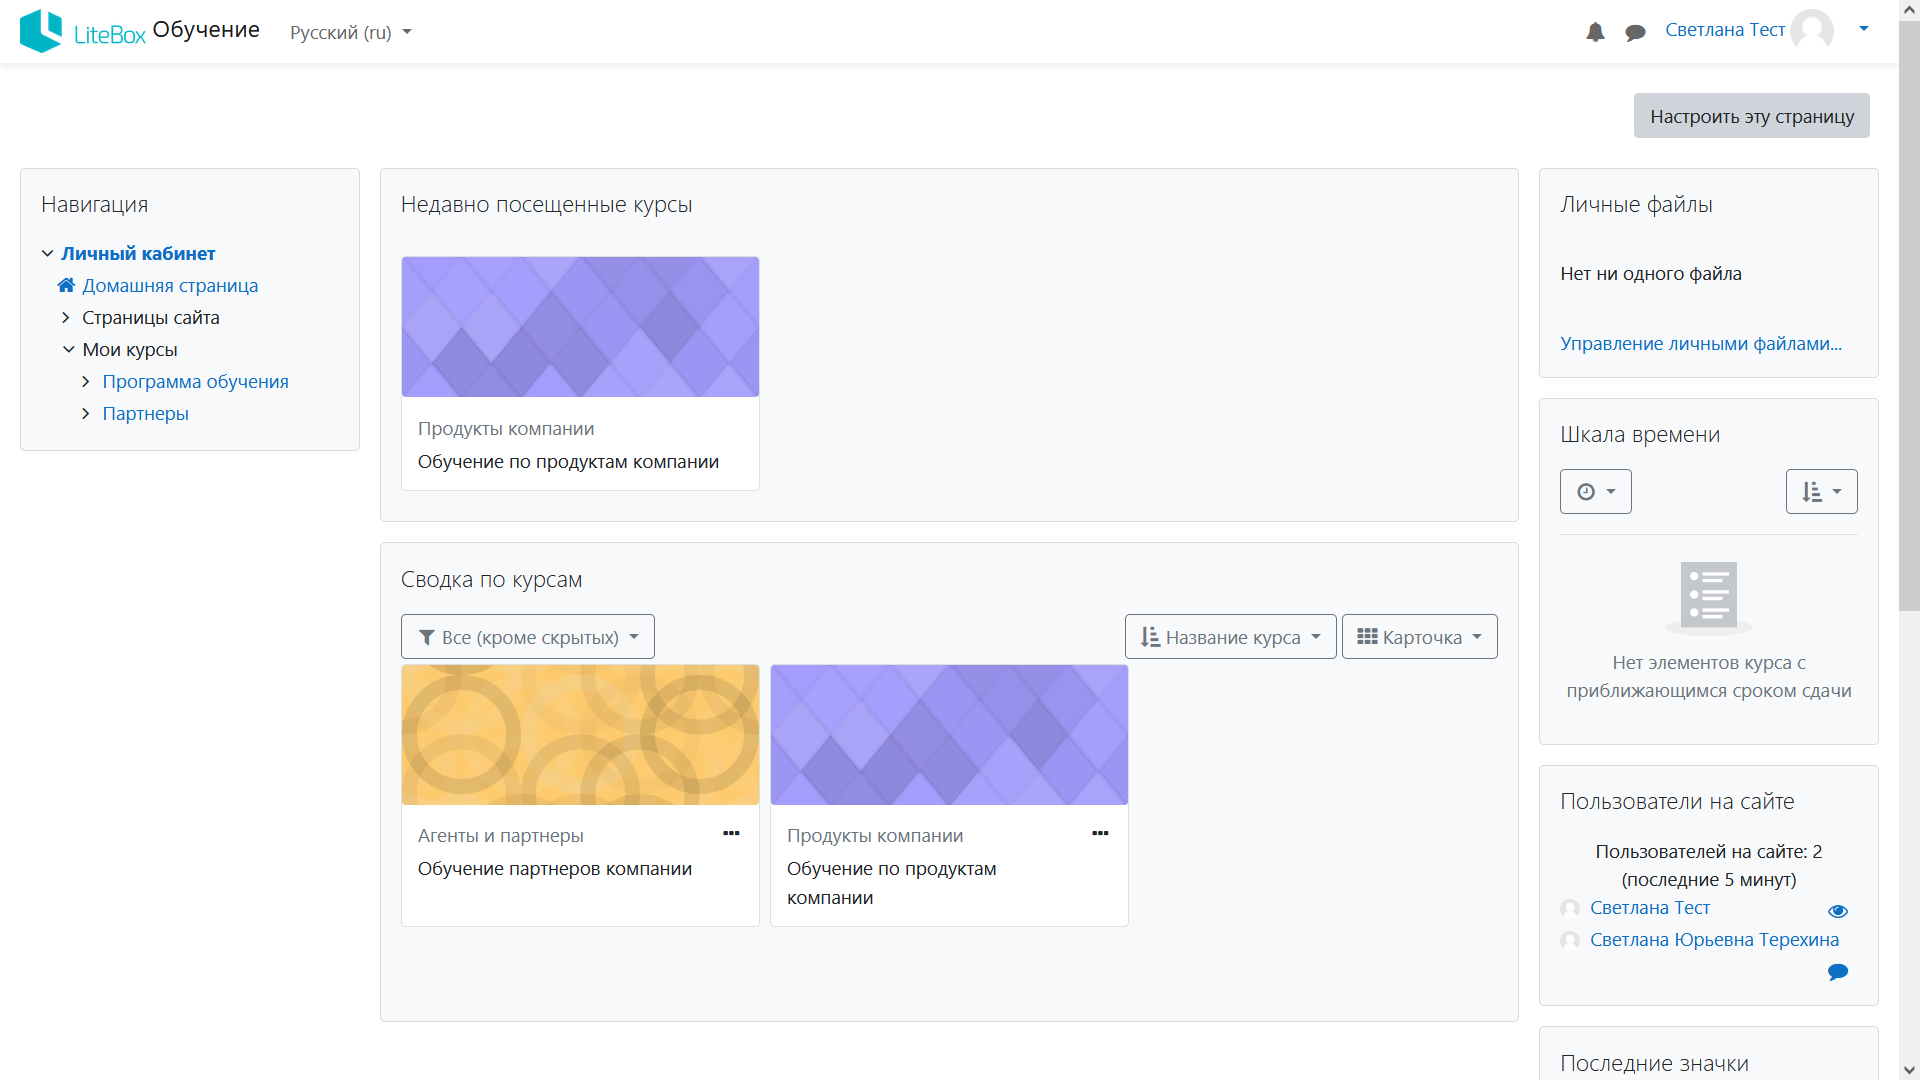Open the messages speech bubble icon
The width and height of the screenshot is (1920, 1080).
(1635, 33)
